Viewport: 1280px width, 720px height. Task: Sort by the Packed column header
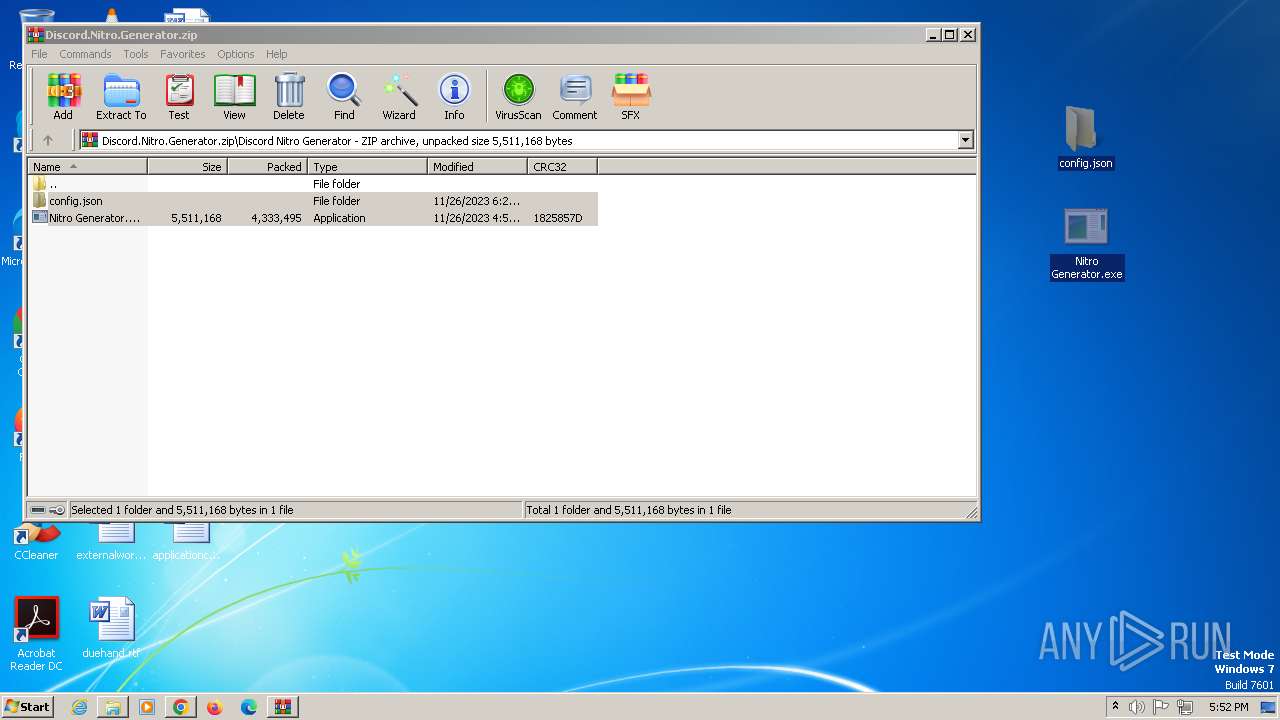268,167
